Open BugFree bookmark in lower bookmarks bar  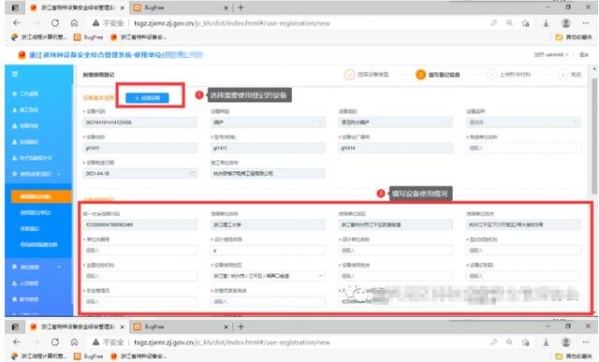click(89, 356)
